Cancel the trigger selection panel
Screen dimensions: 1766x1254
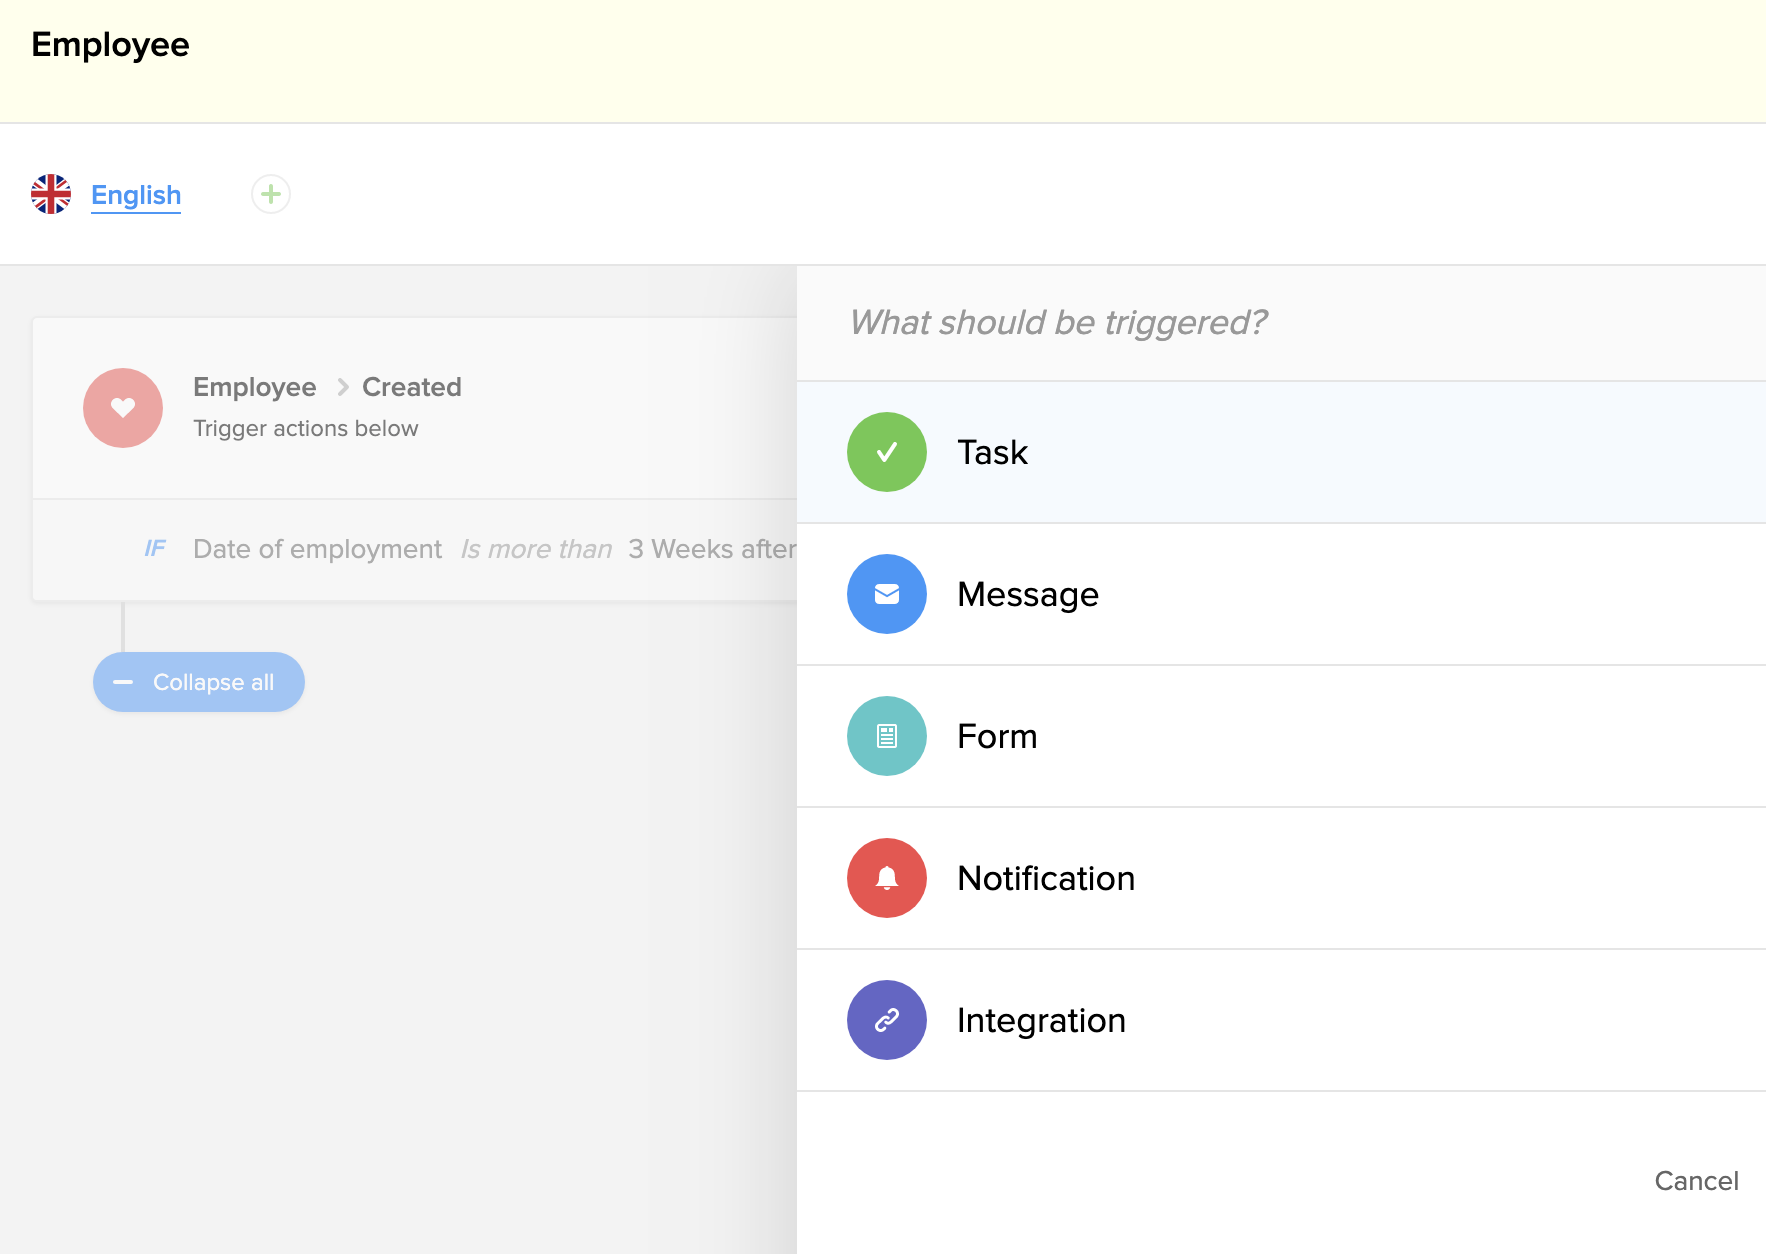[x=1696, y=1181]
